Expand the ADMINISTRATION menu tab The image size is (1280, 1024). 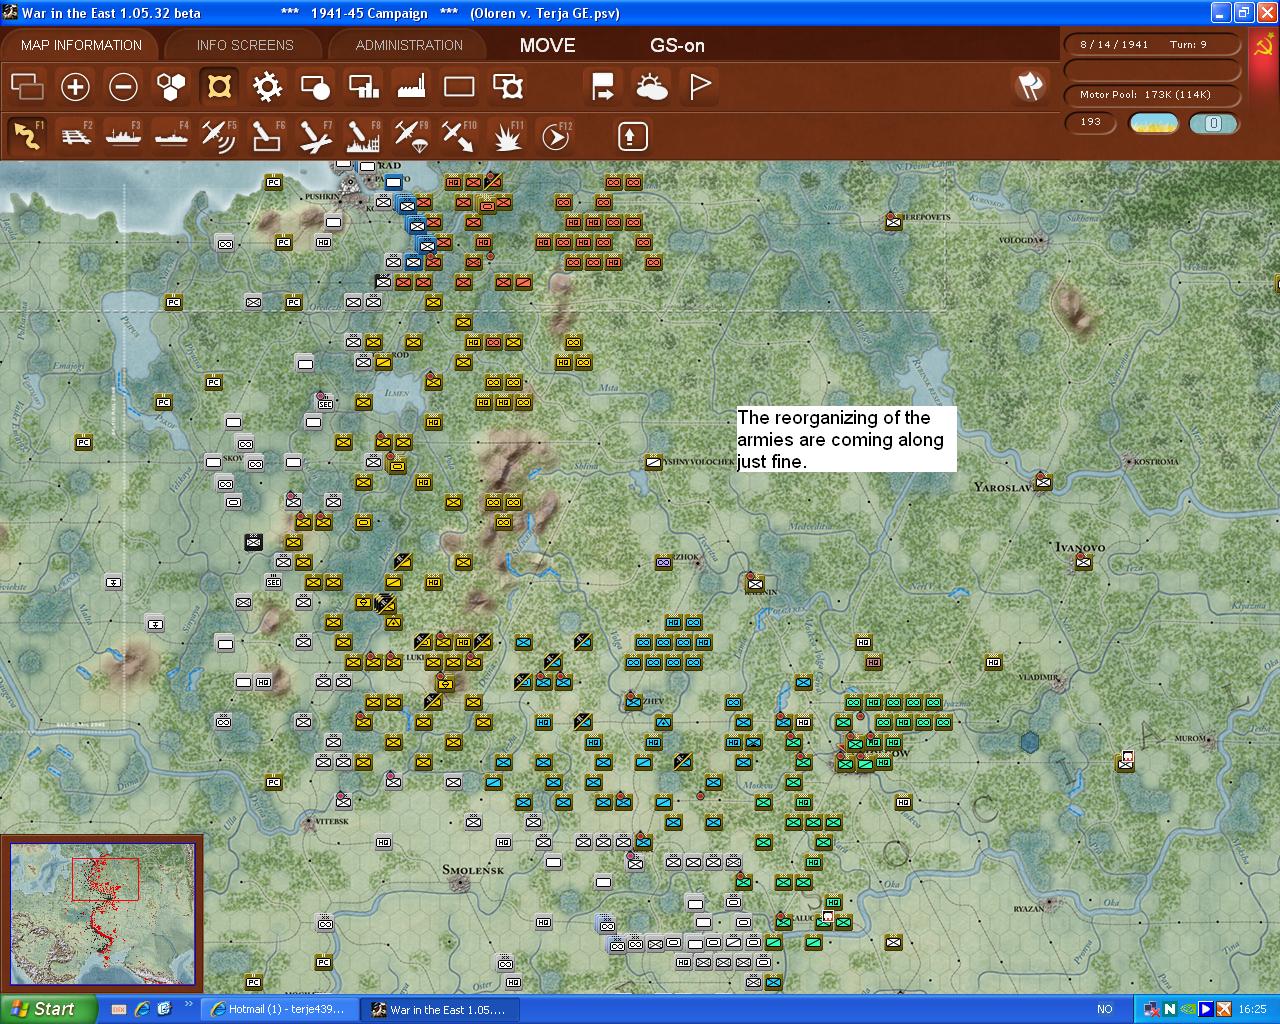pos(409,45)
